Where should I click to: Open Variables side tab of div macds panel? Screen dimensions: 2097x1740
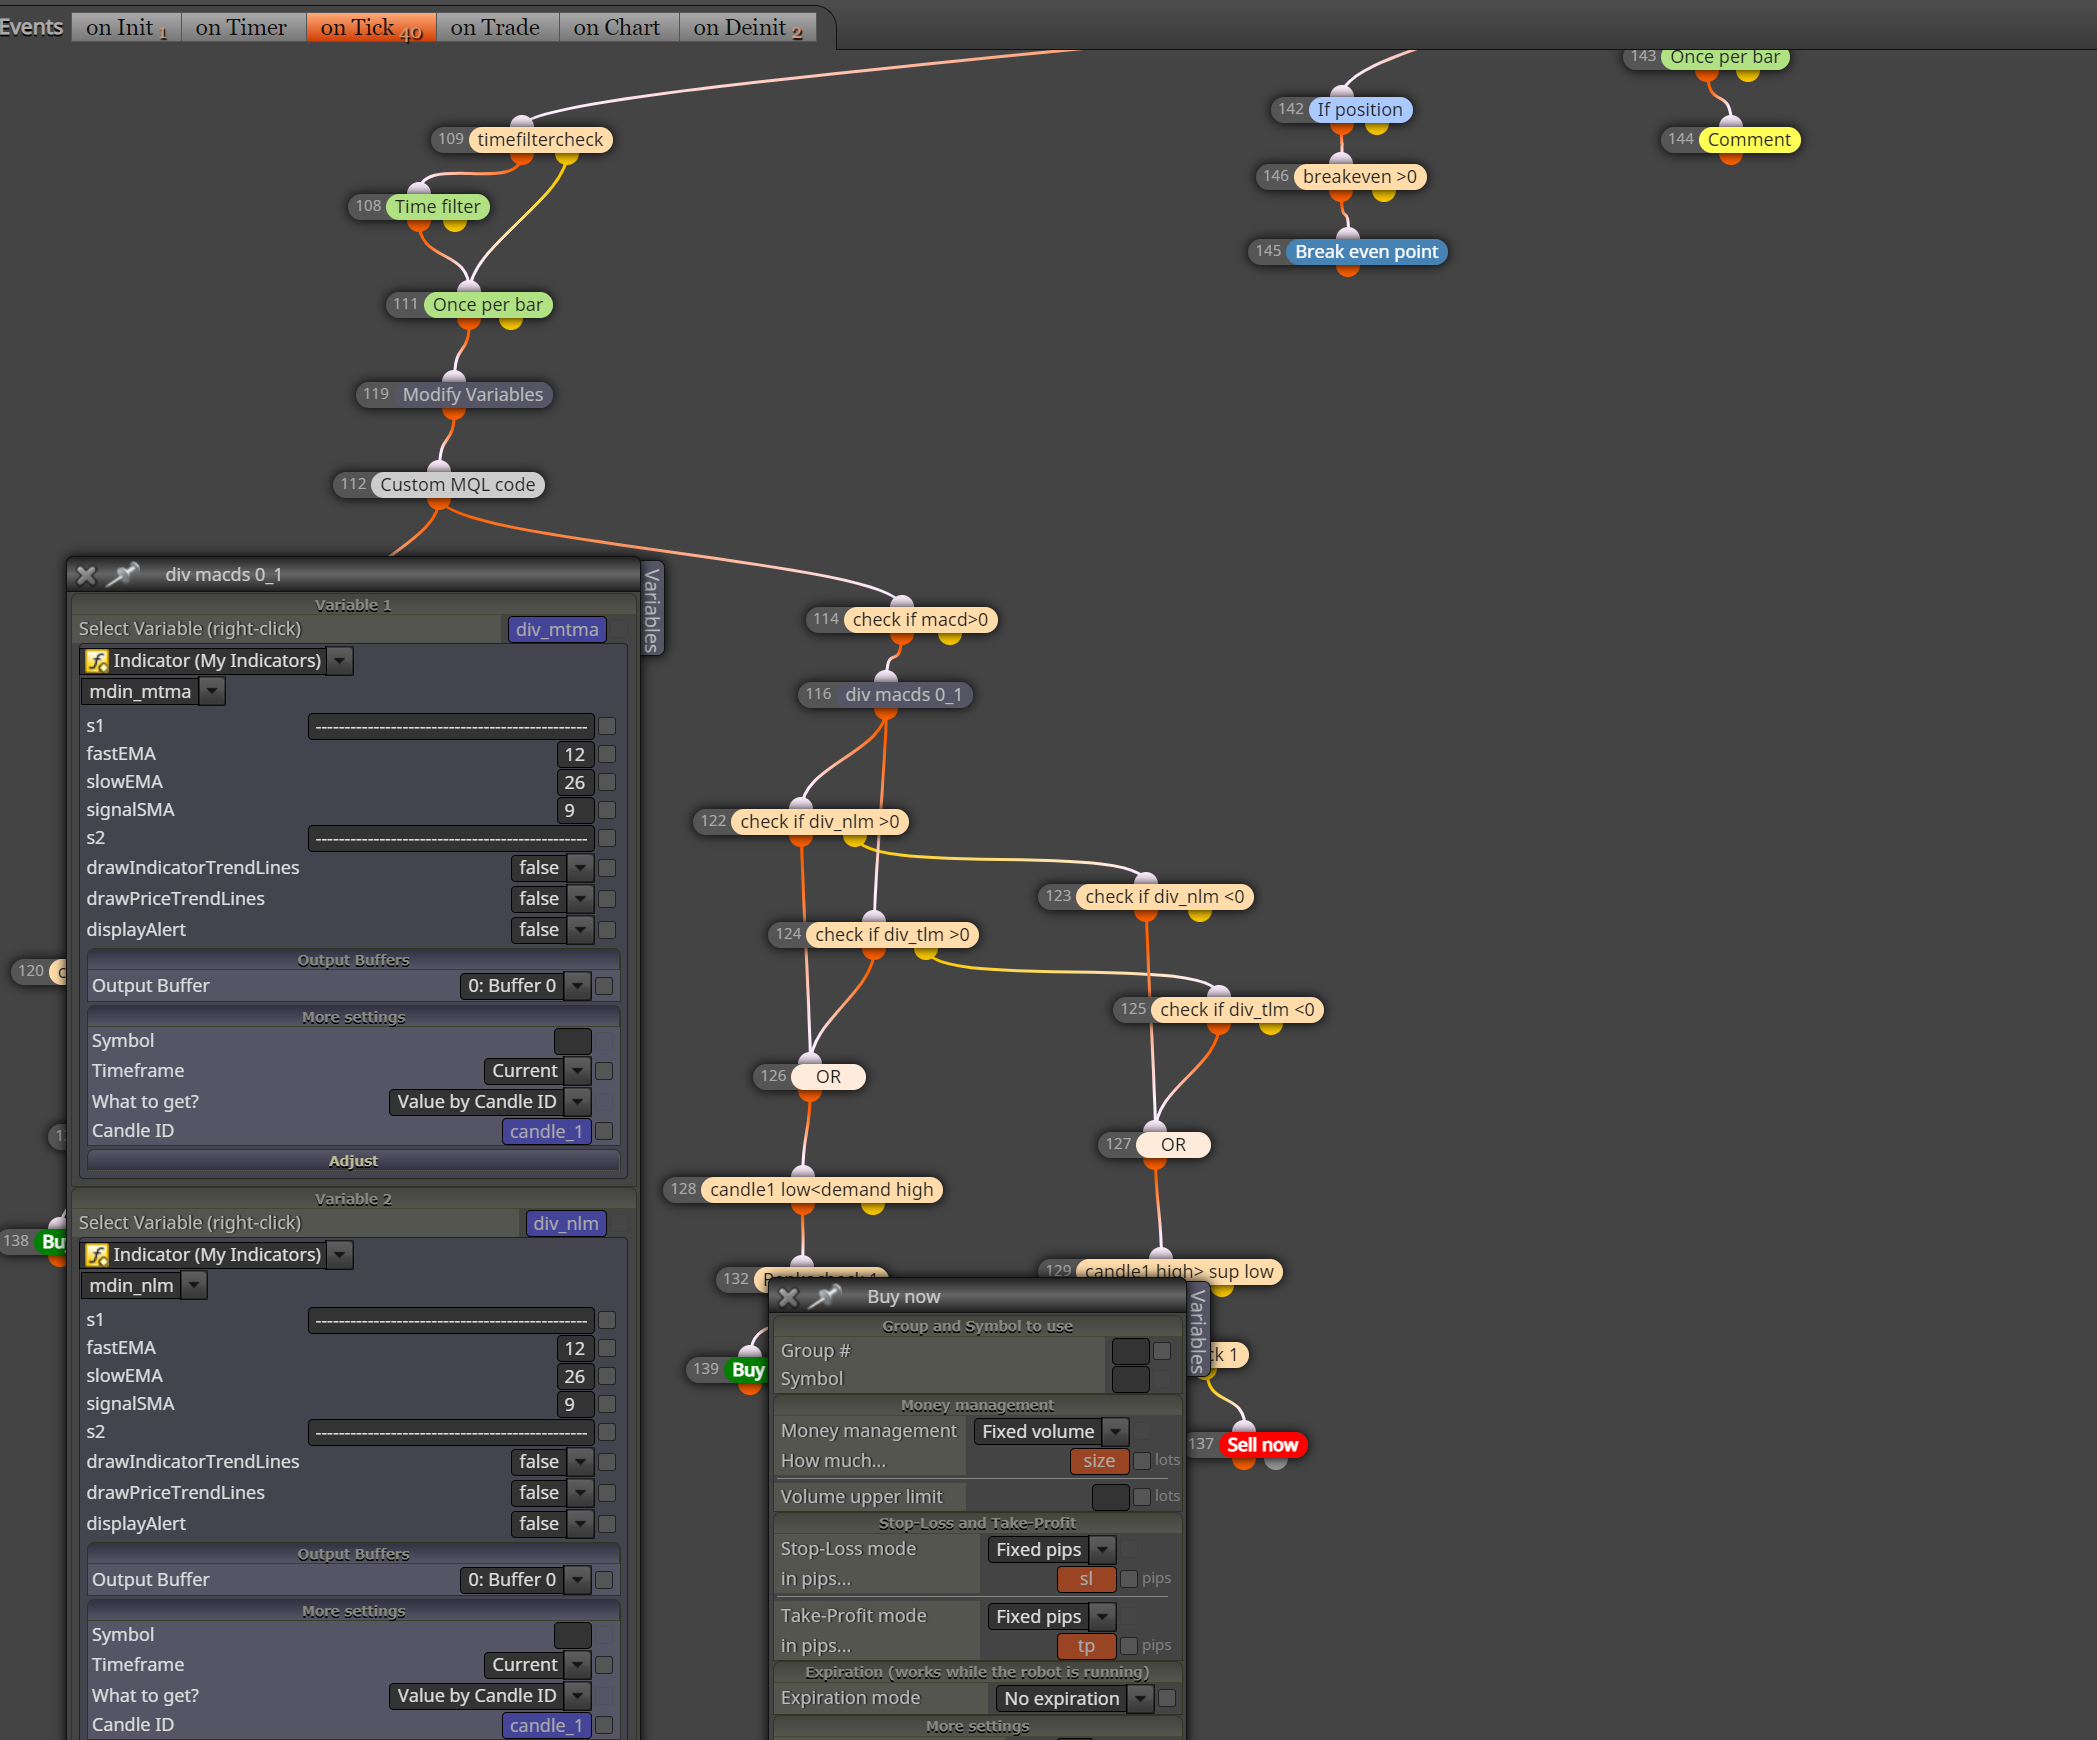[652, 609]
